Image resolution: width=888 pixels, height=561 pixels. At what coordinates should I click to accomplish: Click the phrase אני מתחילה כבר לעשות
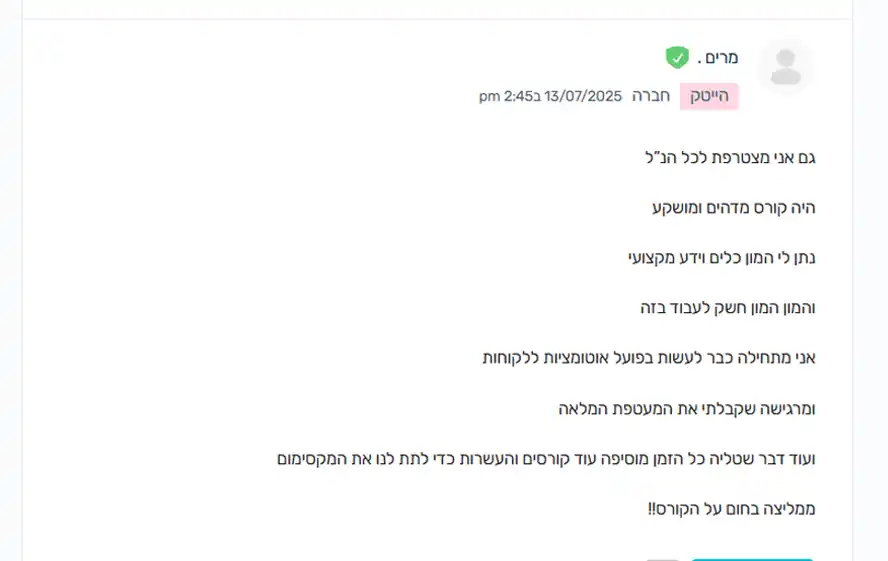tap(739, 358)
